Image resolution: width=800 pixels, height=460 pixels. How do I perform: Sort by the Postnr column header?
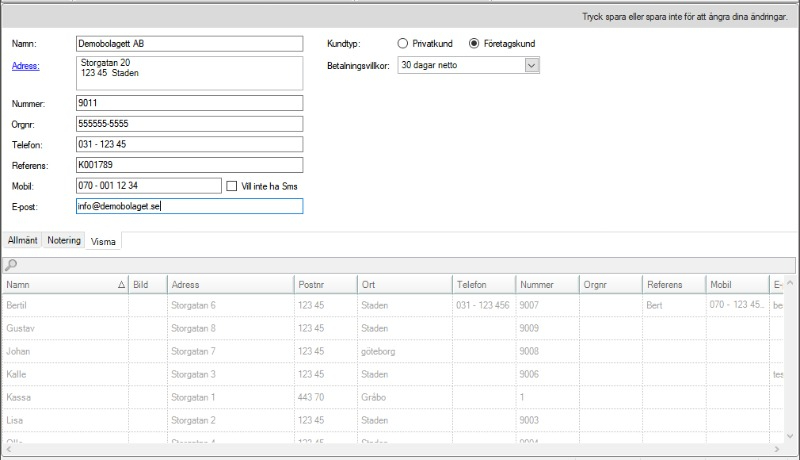tap(326, 285)
